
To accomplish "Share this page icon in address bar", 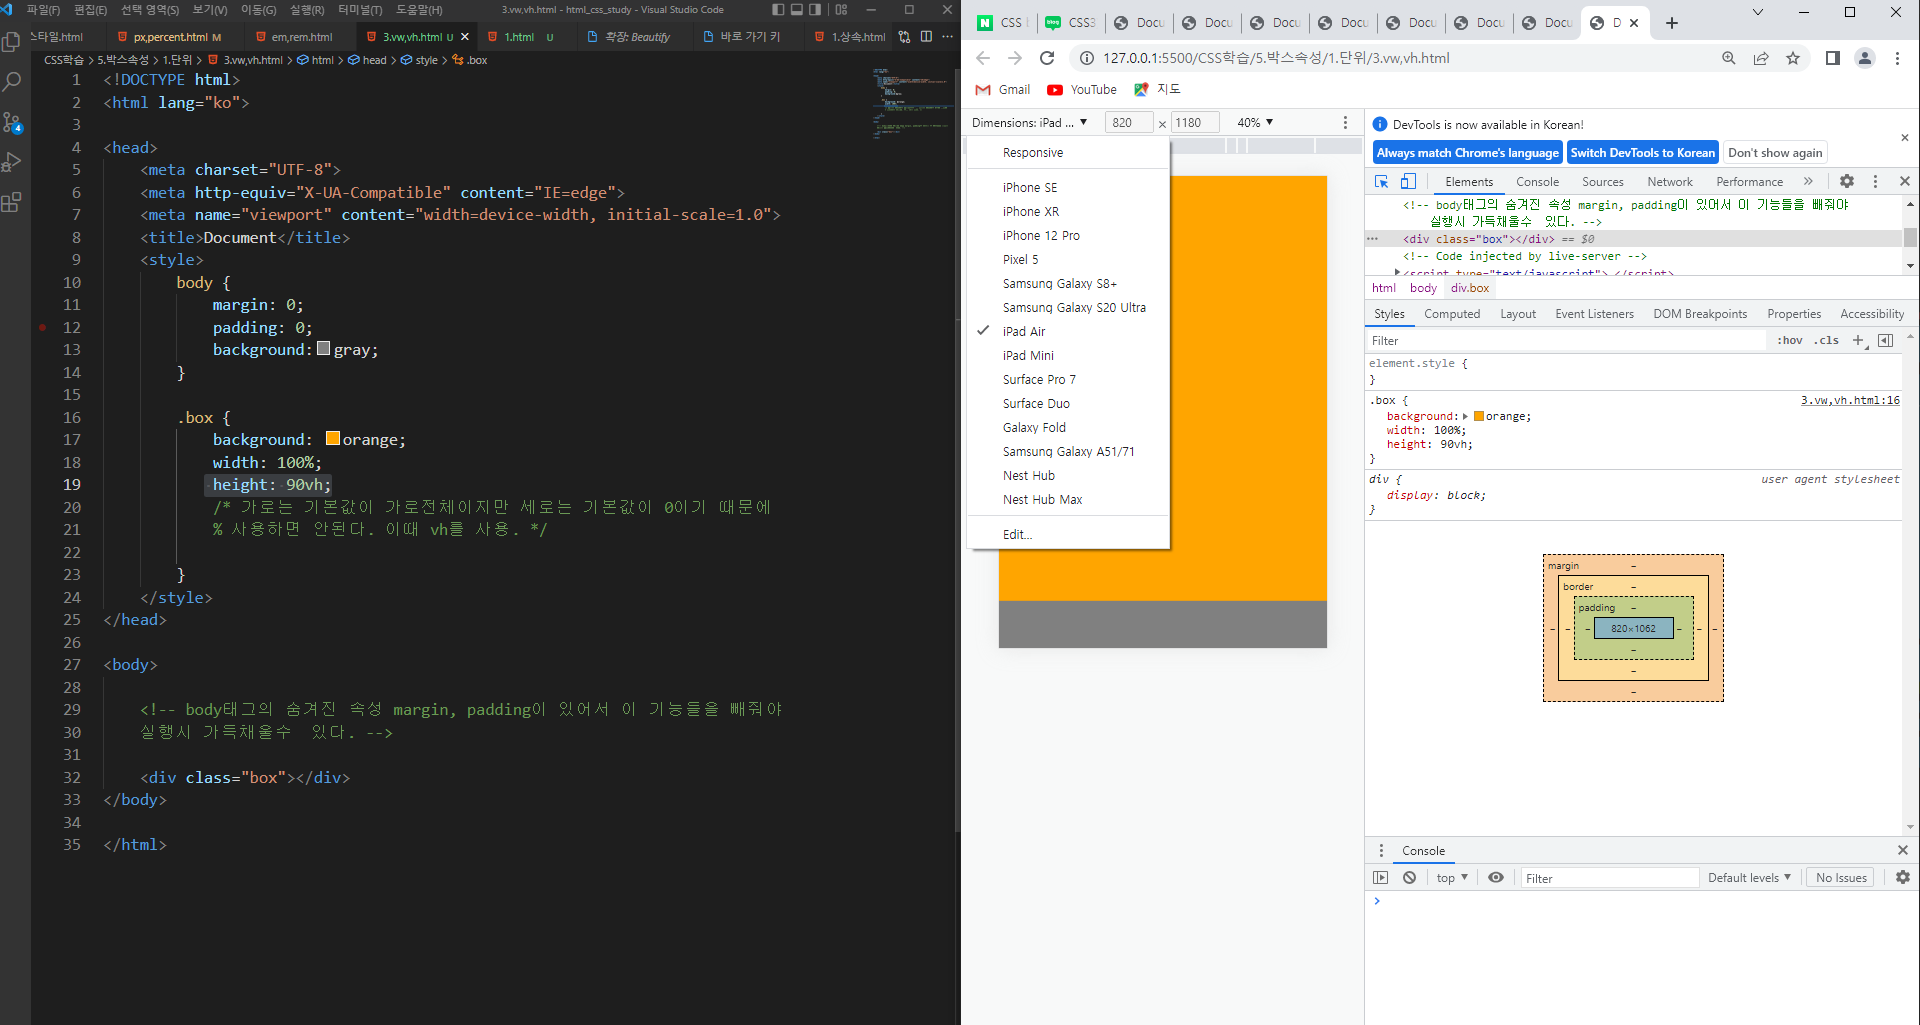I will coord(1761,58).
